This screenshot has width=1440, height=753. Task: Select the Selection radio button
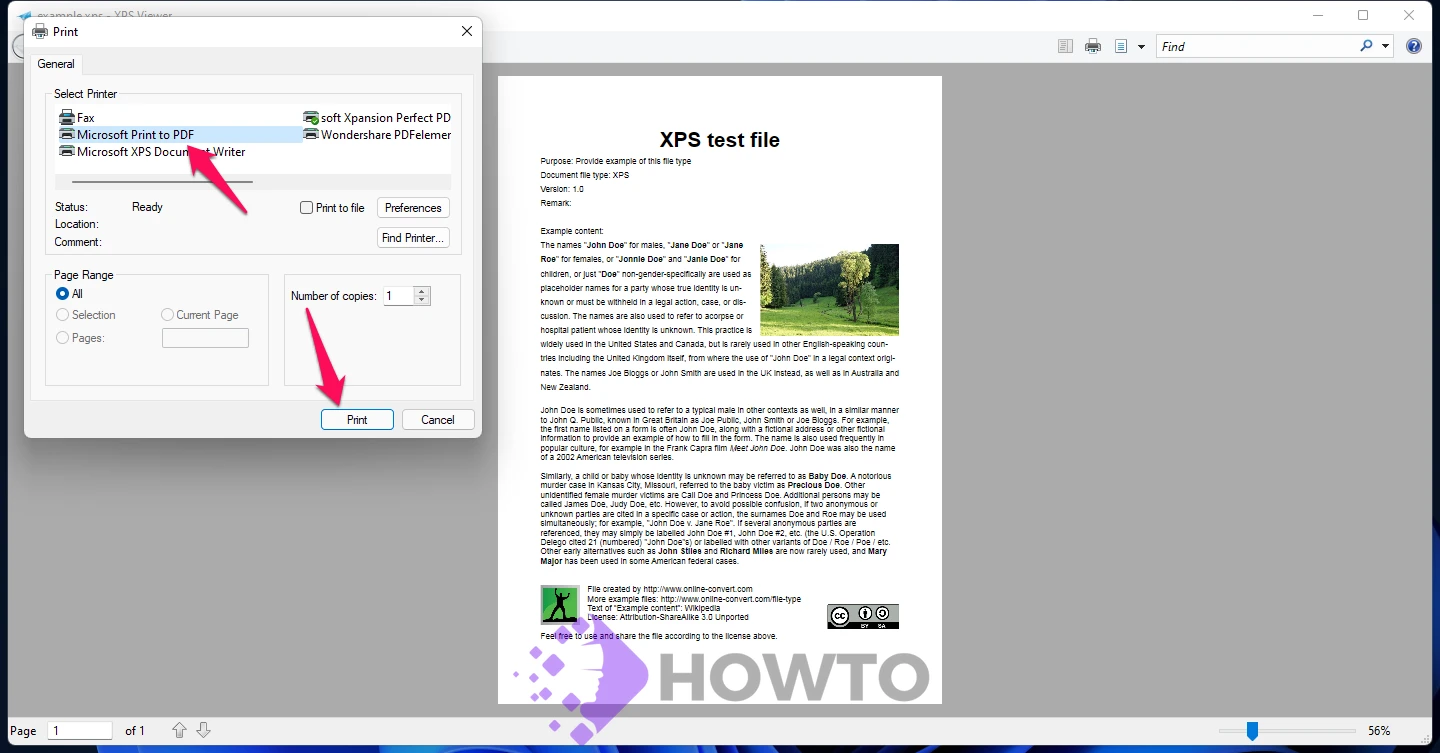(63, 315)
